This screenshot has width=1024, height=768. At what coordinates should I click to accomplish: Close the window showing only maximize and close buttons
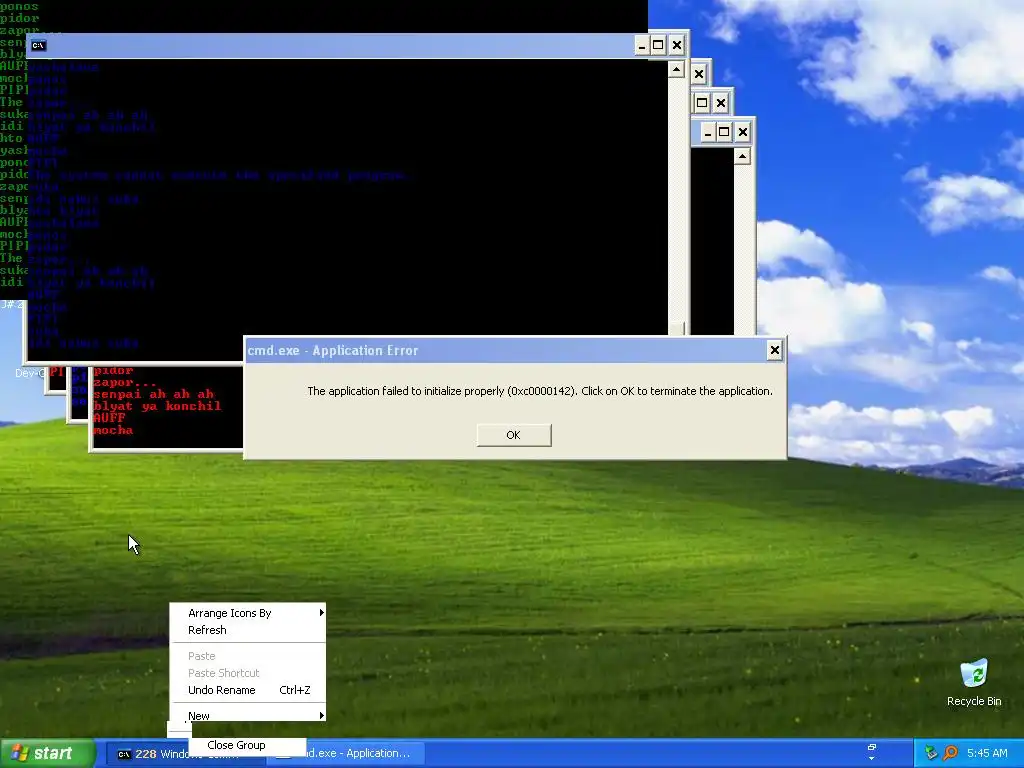point(720,103)
